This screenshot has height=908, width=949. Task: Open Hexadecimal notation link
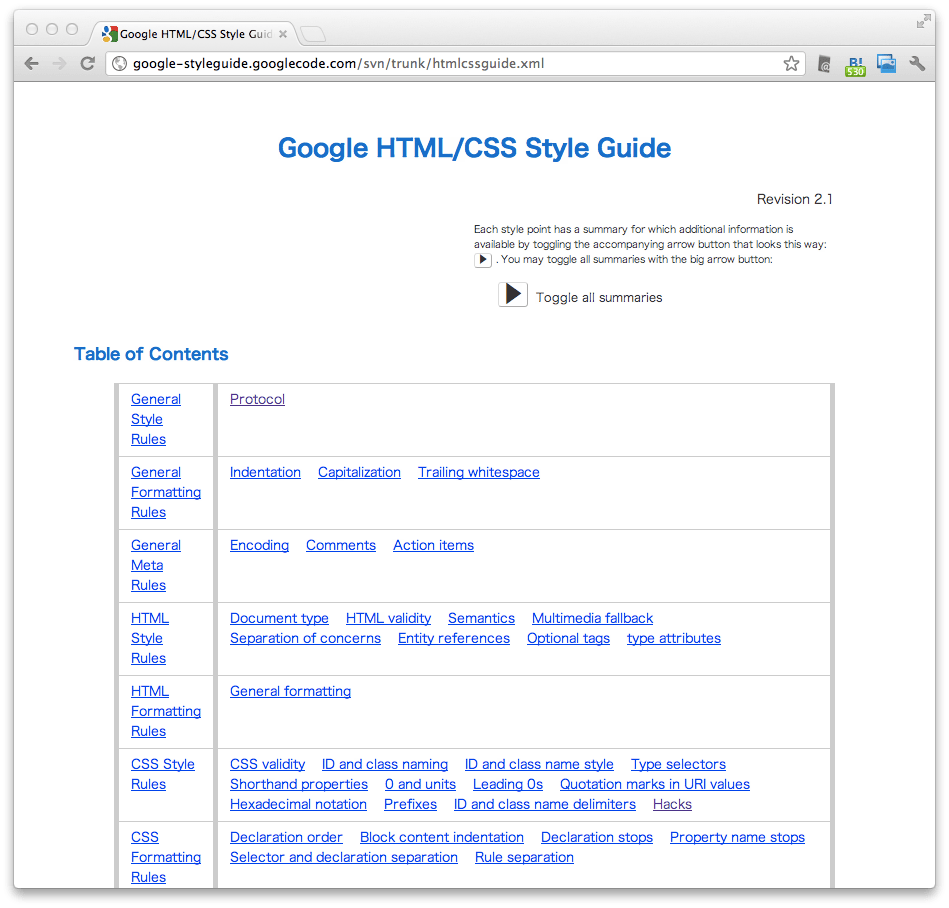(298, 804)
